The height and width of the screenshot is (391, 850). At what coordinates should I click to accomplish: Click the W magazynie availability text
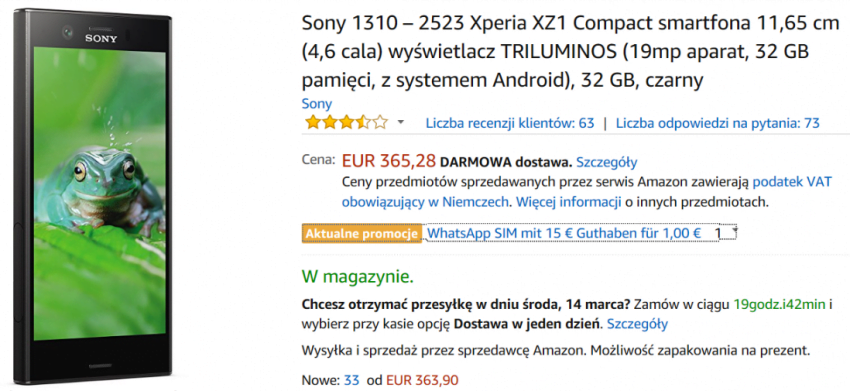(x=358, y=277)
